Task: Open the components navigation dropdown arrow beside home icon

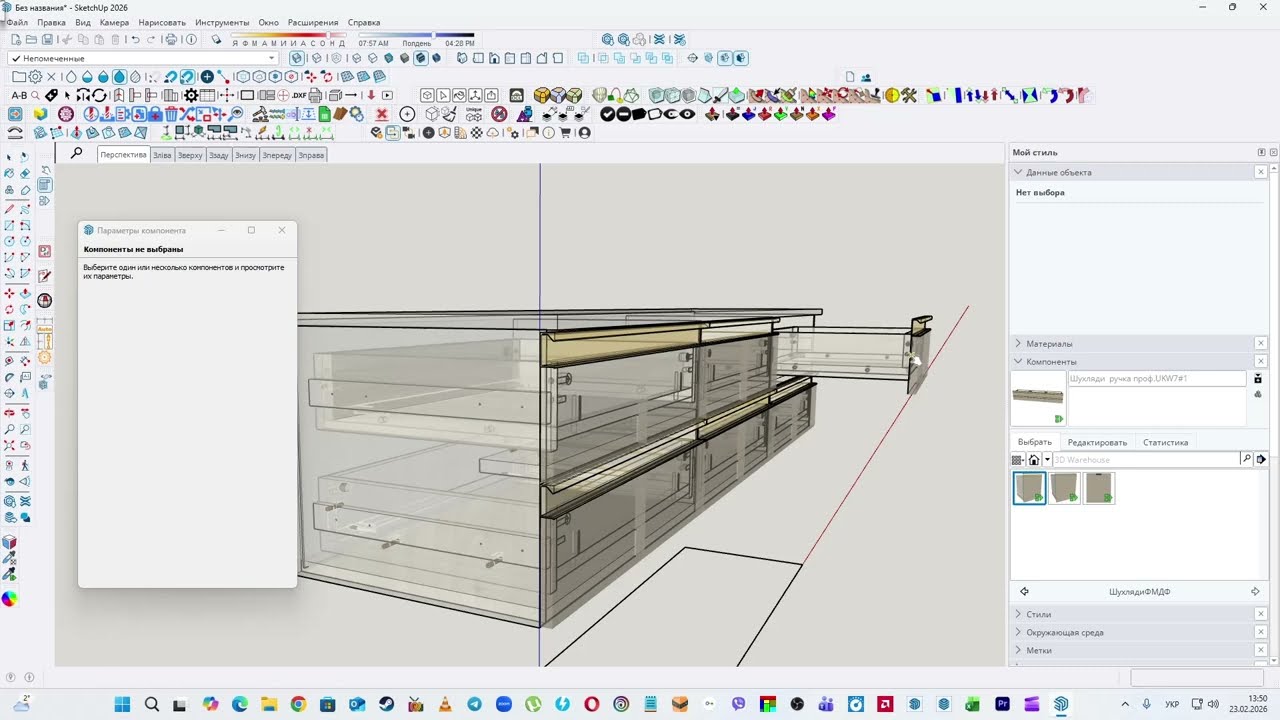Action: pyautogui.click(x=1047, y=460)
